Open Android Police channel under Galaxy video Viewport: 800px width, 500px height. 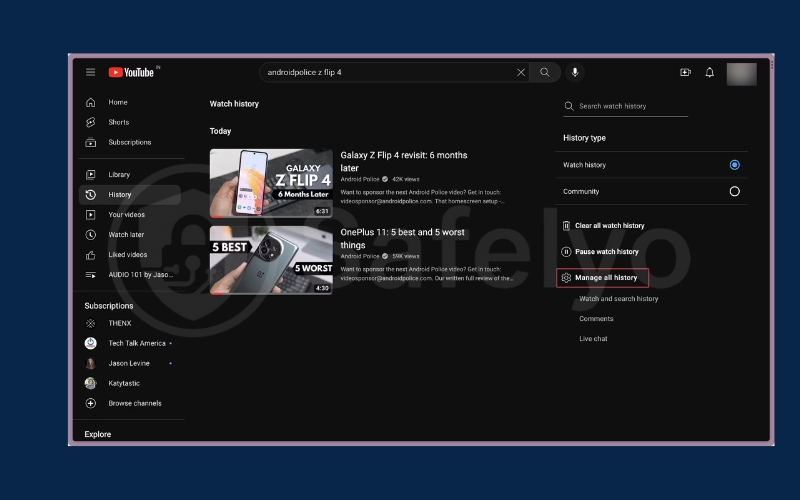pos(360,179)
